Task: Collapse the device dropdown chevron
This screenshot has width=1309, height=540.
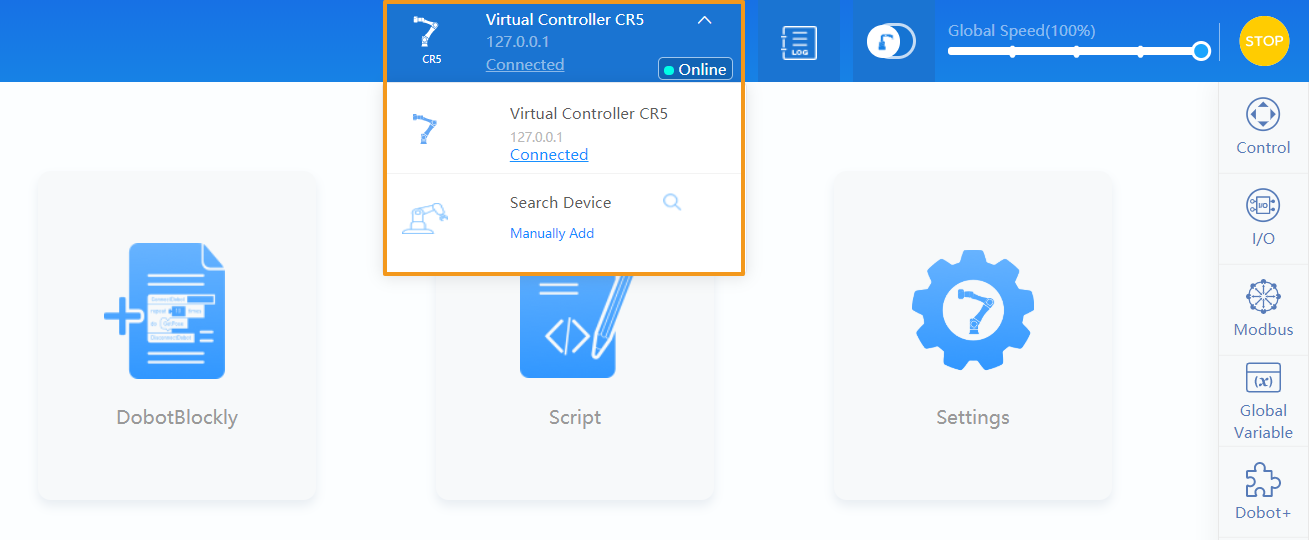Action: click(x=705, y=19)
